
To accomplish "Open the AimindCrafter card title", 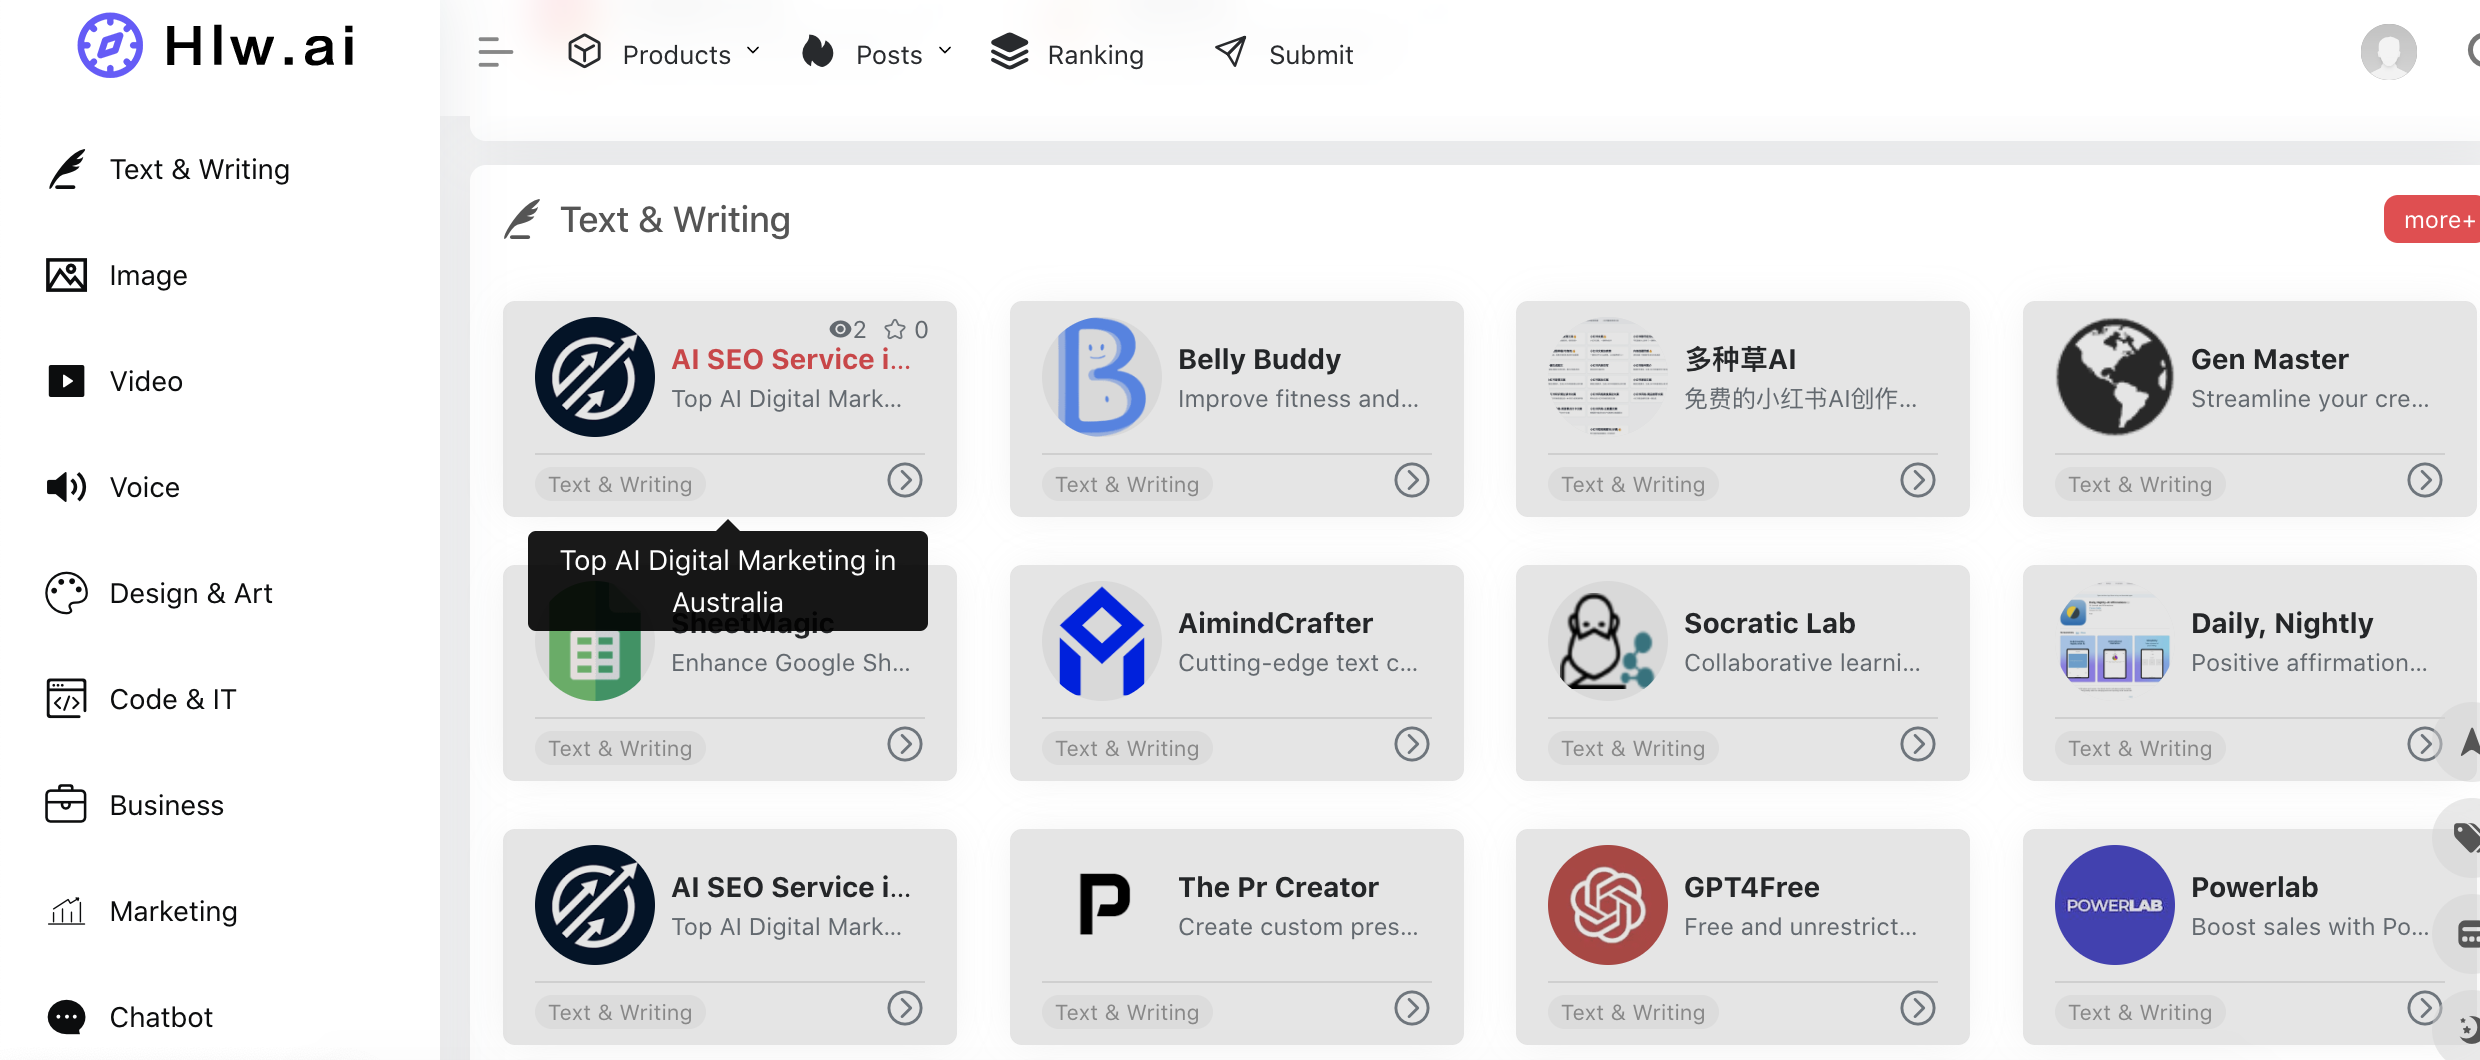I will click(1276, 624).
